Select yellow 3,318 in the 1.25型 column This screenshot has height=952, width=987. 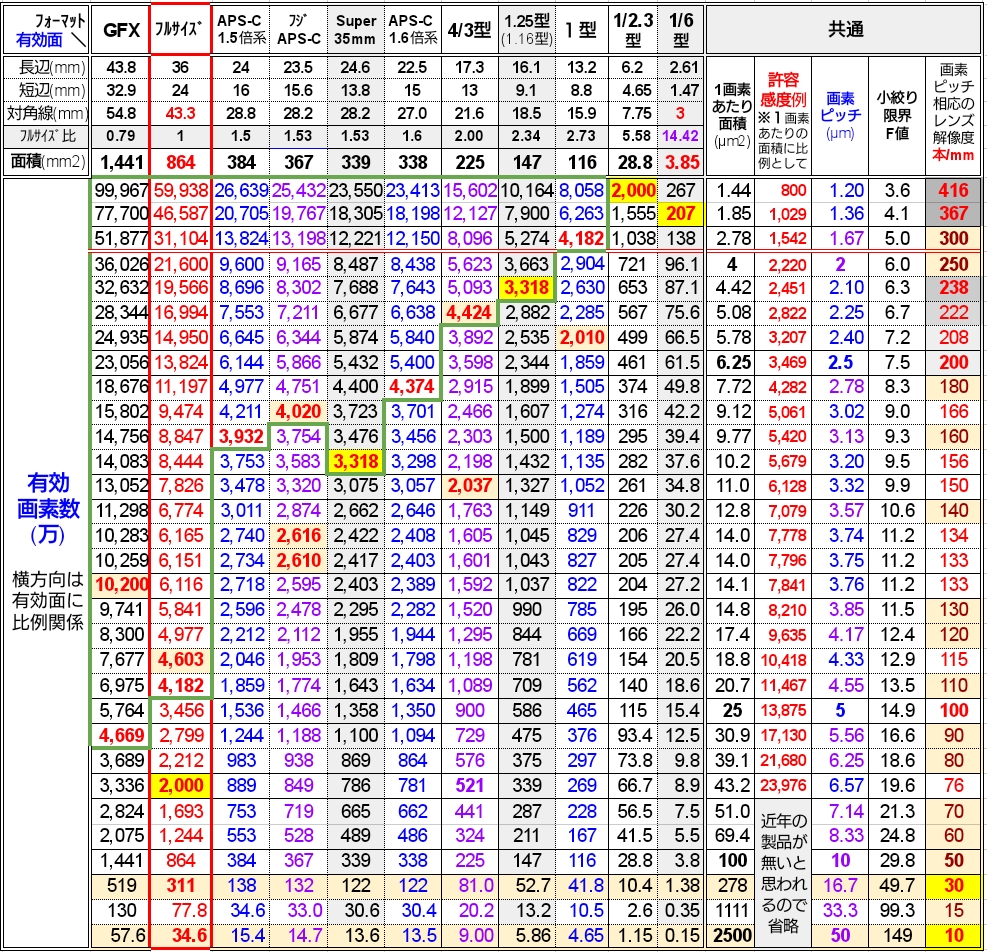tap(527, 288)
